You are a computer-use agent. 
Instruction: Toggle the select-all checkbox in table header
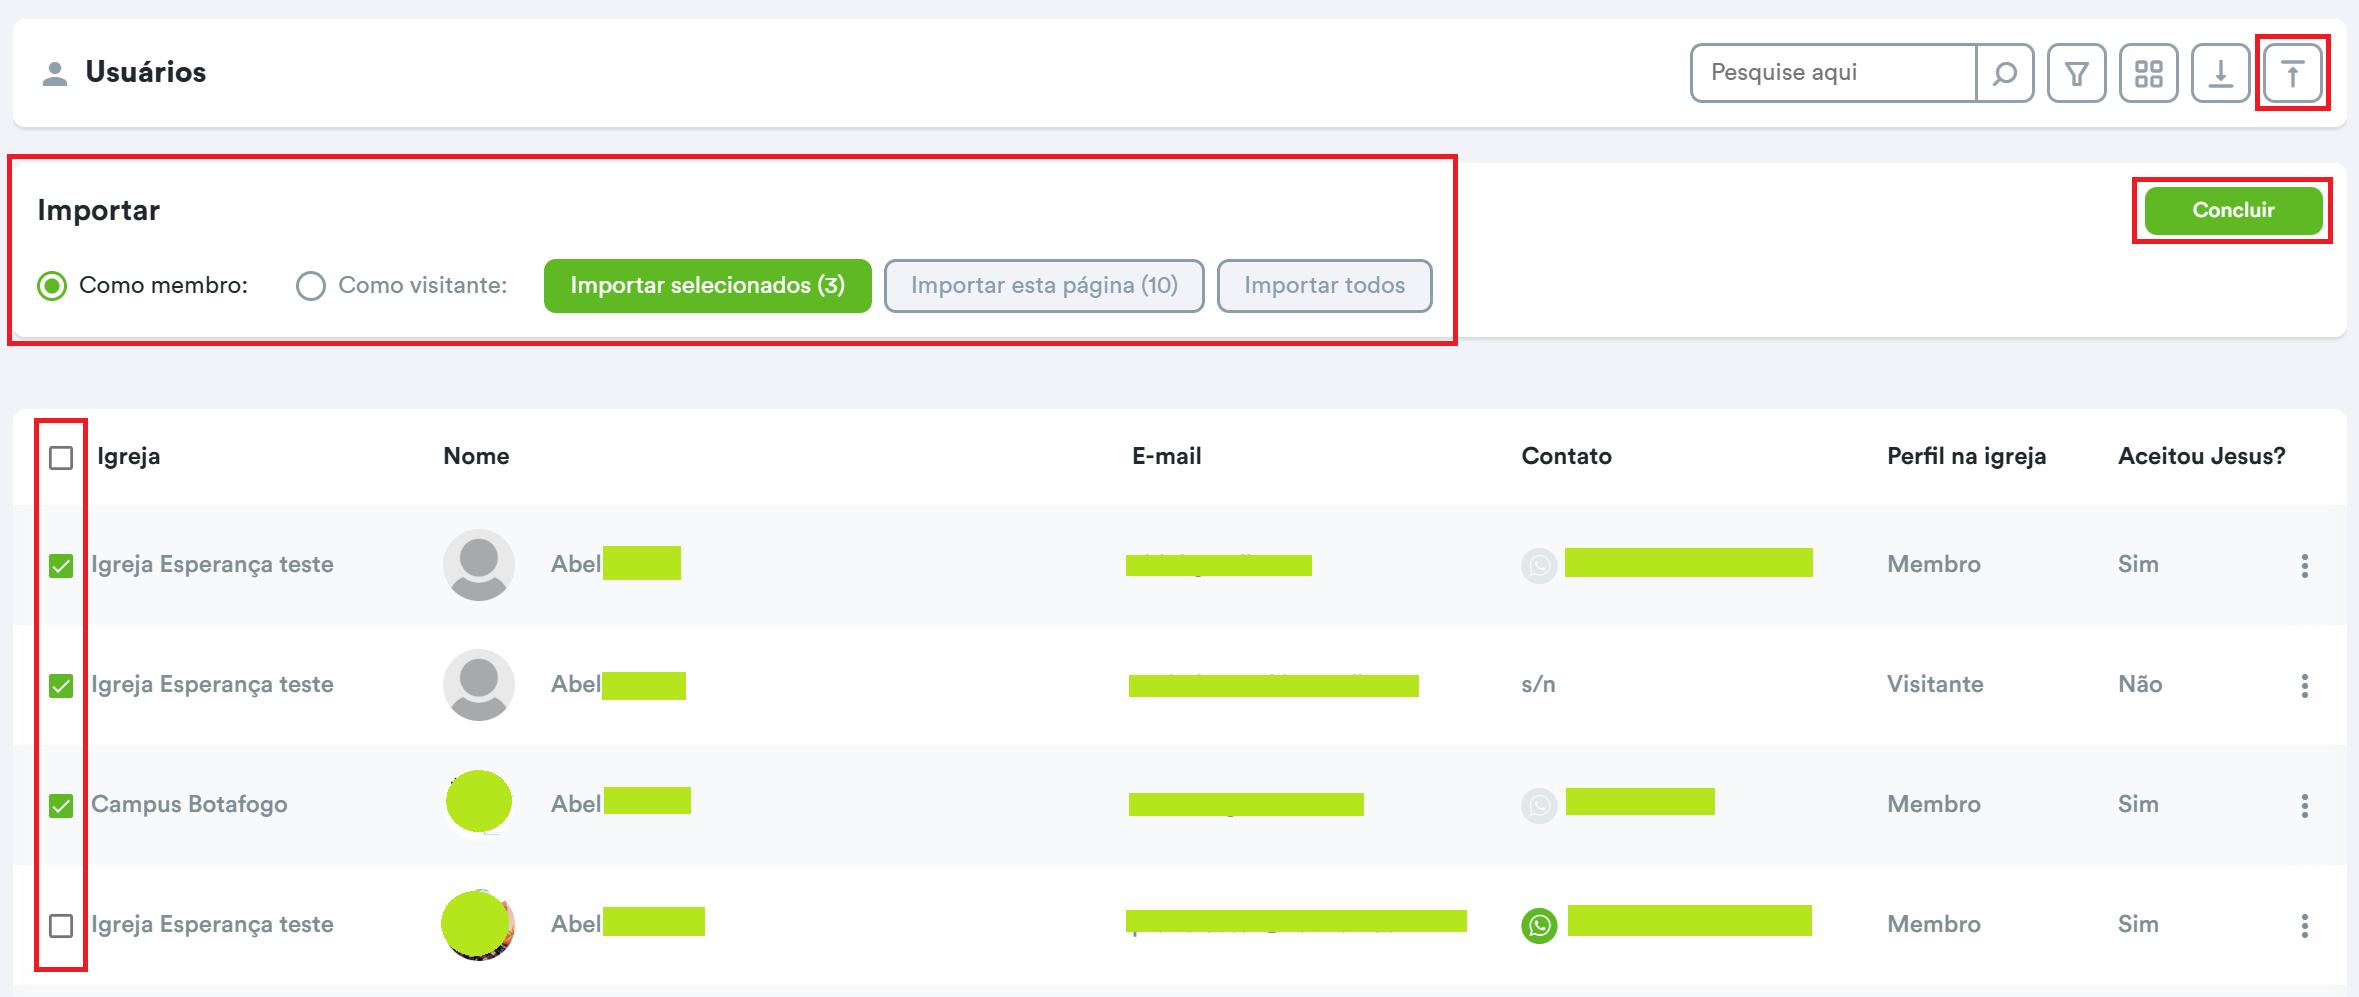pyautogui.click(x=61, y=458)
